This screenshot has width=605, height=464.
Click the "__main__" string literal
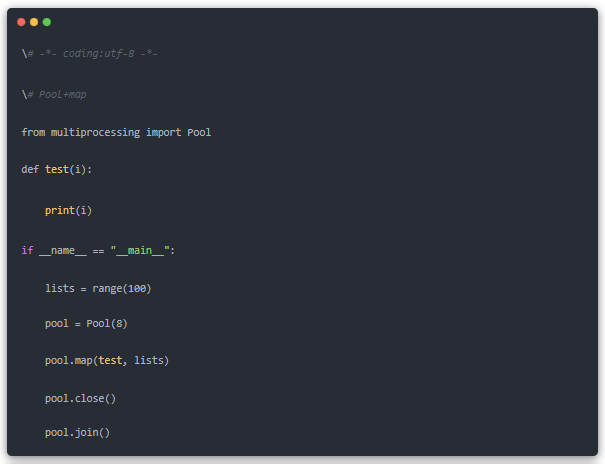pos(139,250)
